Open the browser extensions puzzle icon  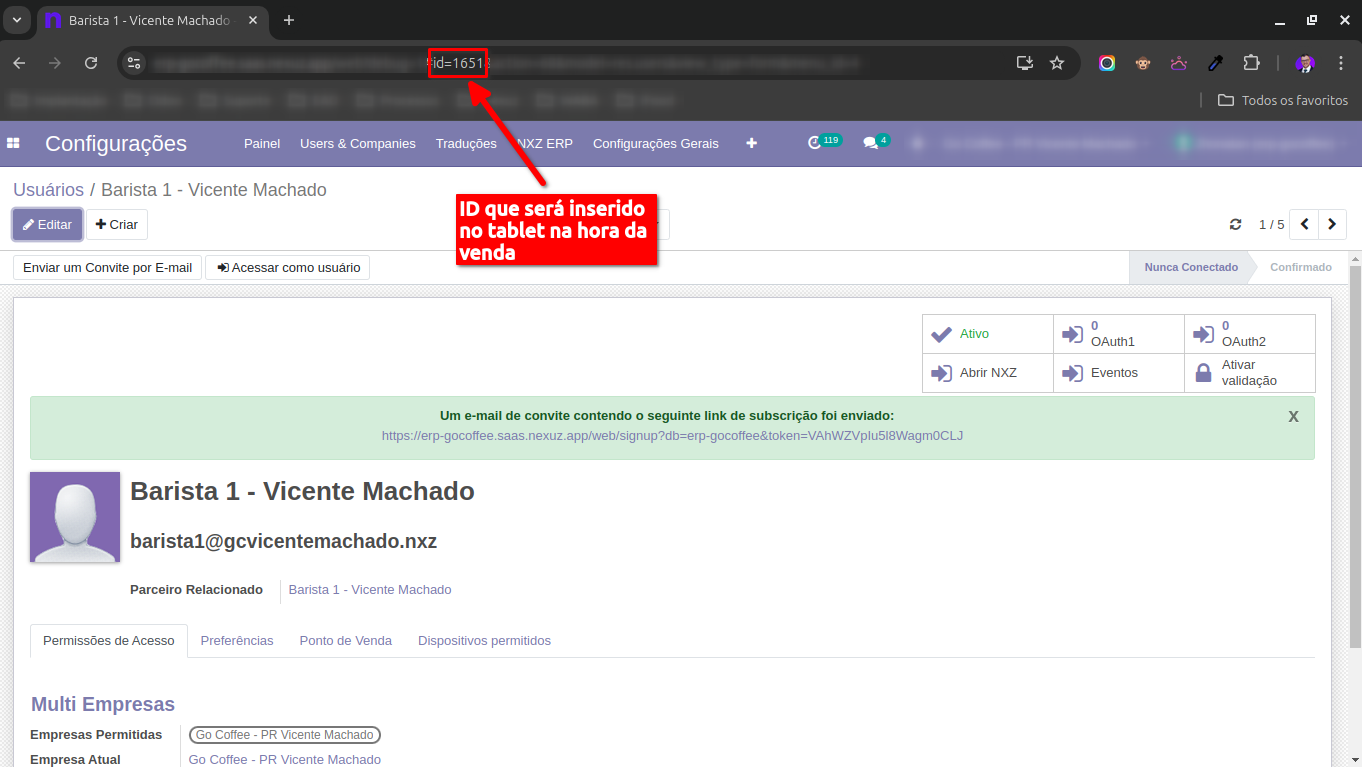(1251, 63)
